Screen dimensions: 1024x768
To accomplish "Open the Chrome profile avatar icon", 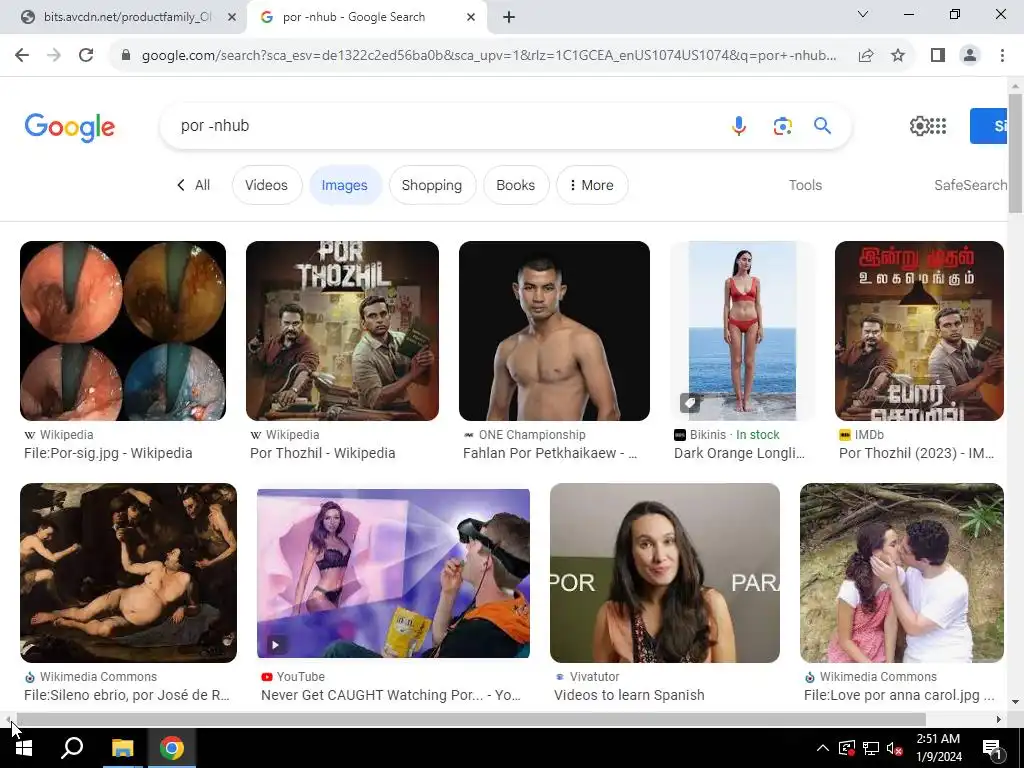I will coord(970,56).
